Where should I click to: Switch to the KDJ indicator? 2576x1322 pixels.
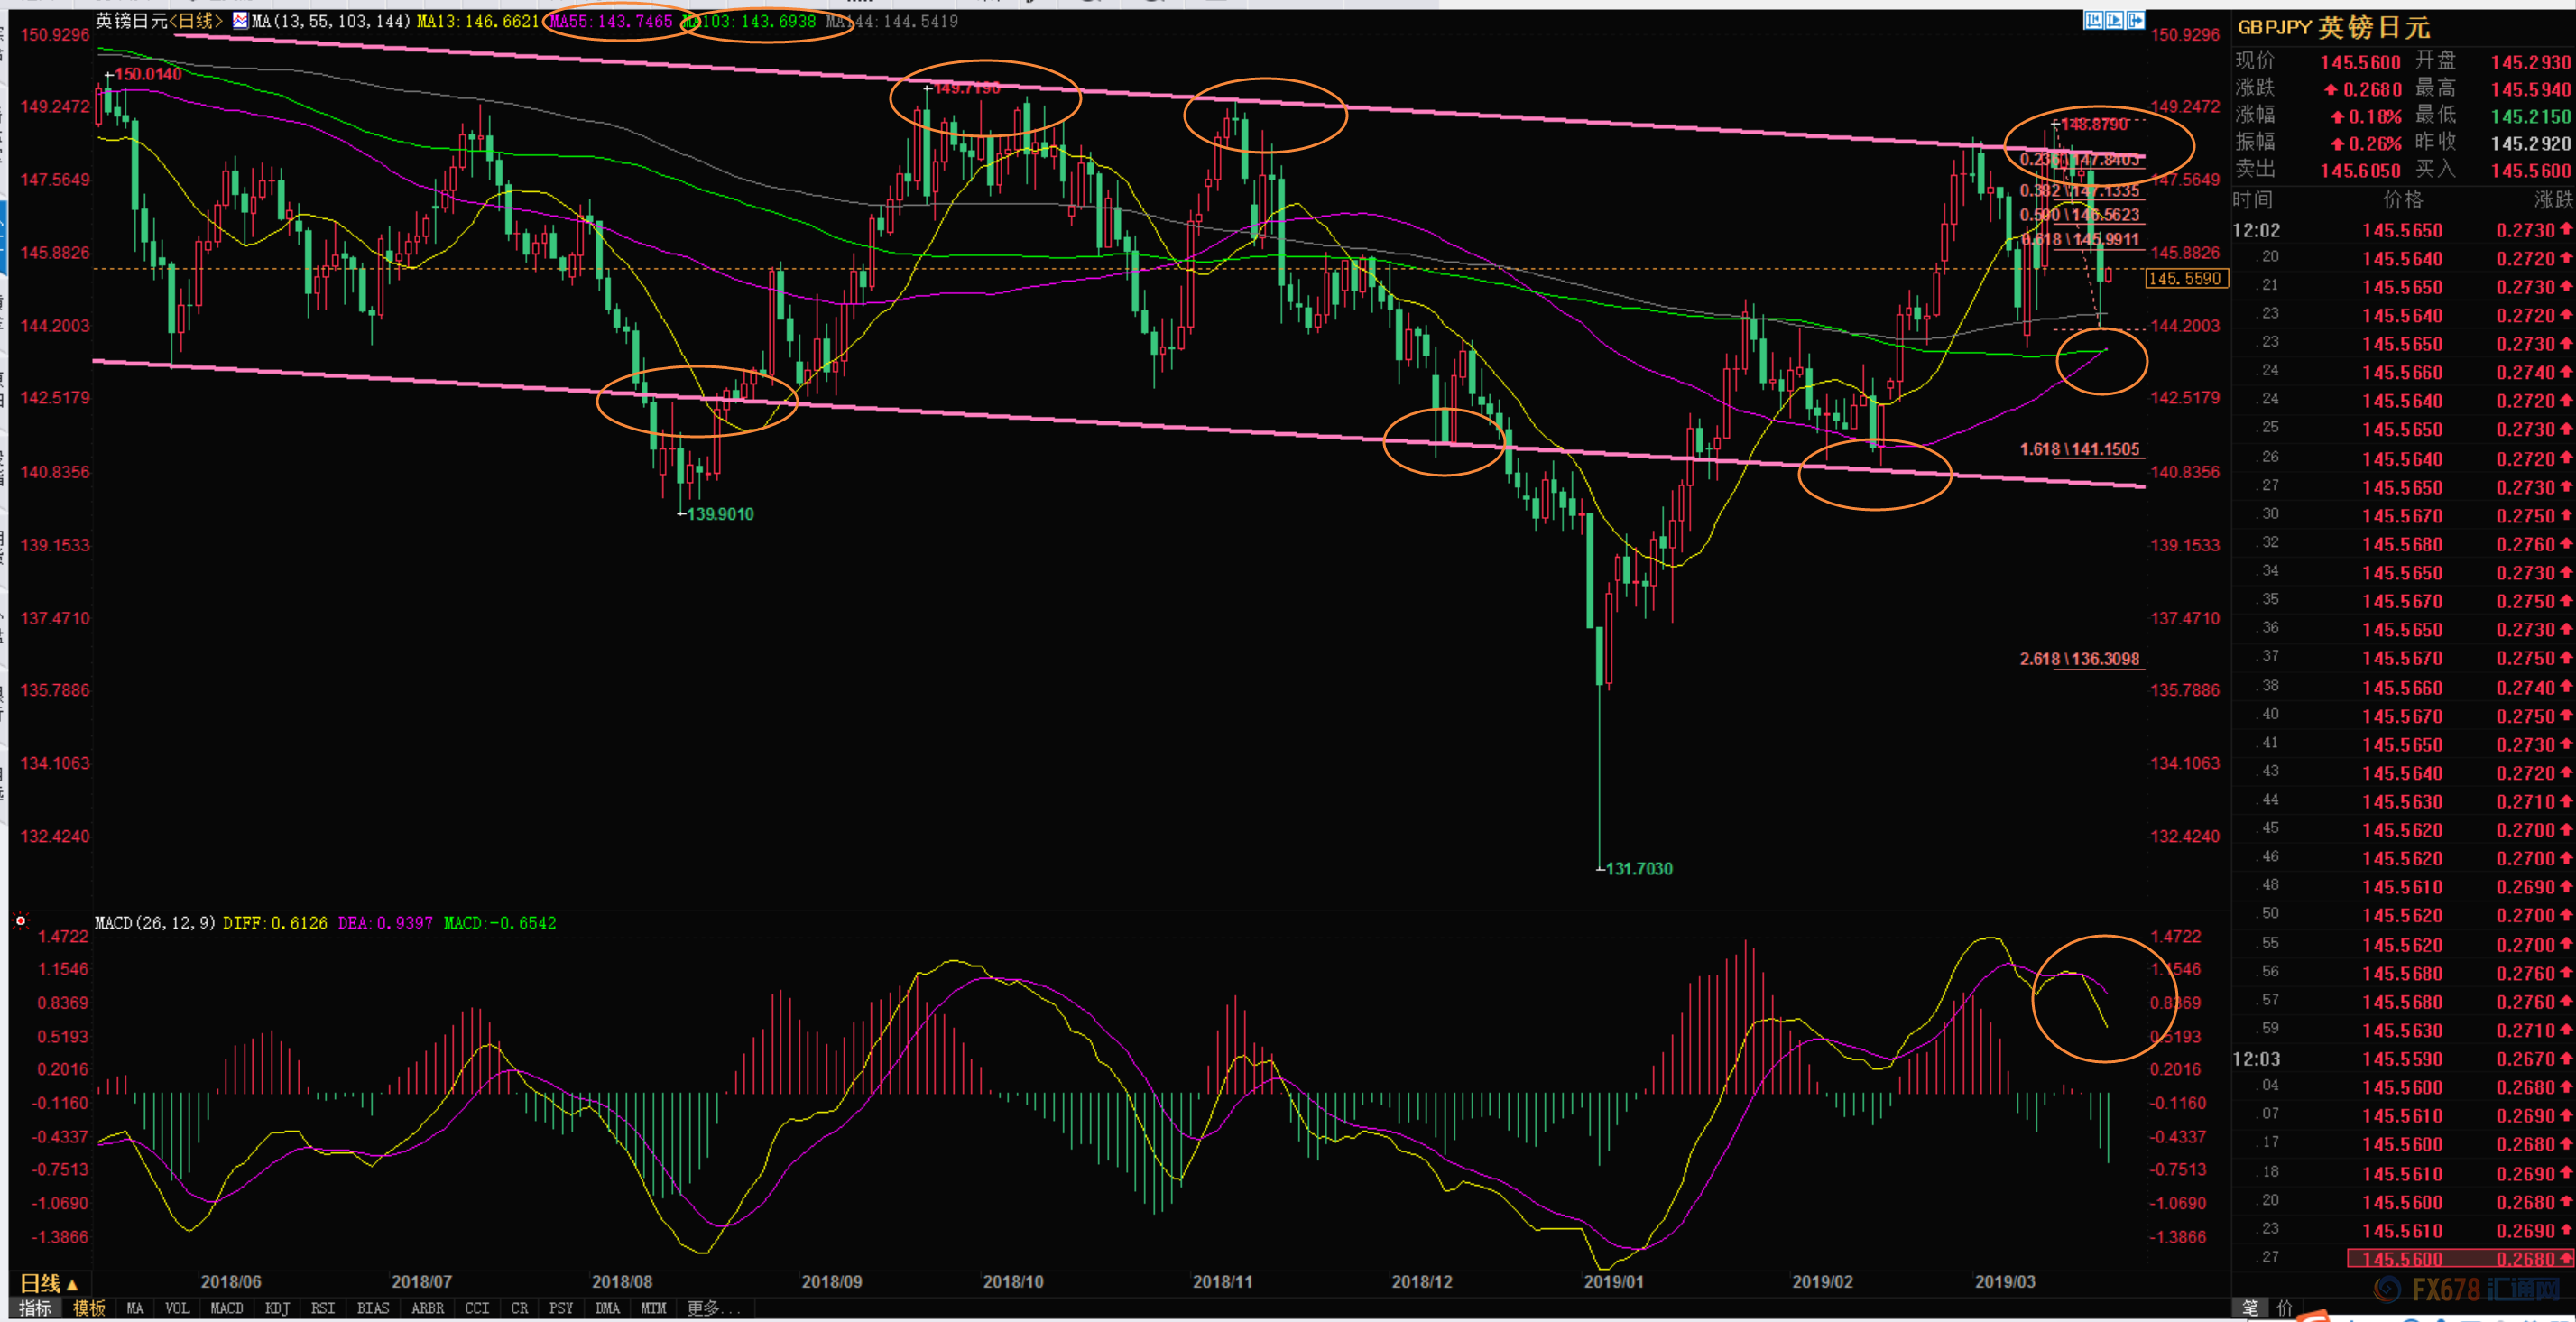coord(277,1308)
